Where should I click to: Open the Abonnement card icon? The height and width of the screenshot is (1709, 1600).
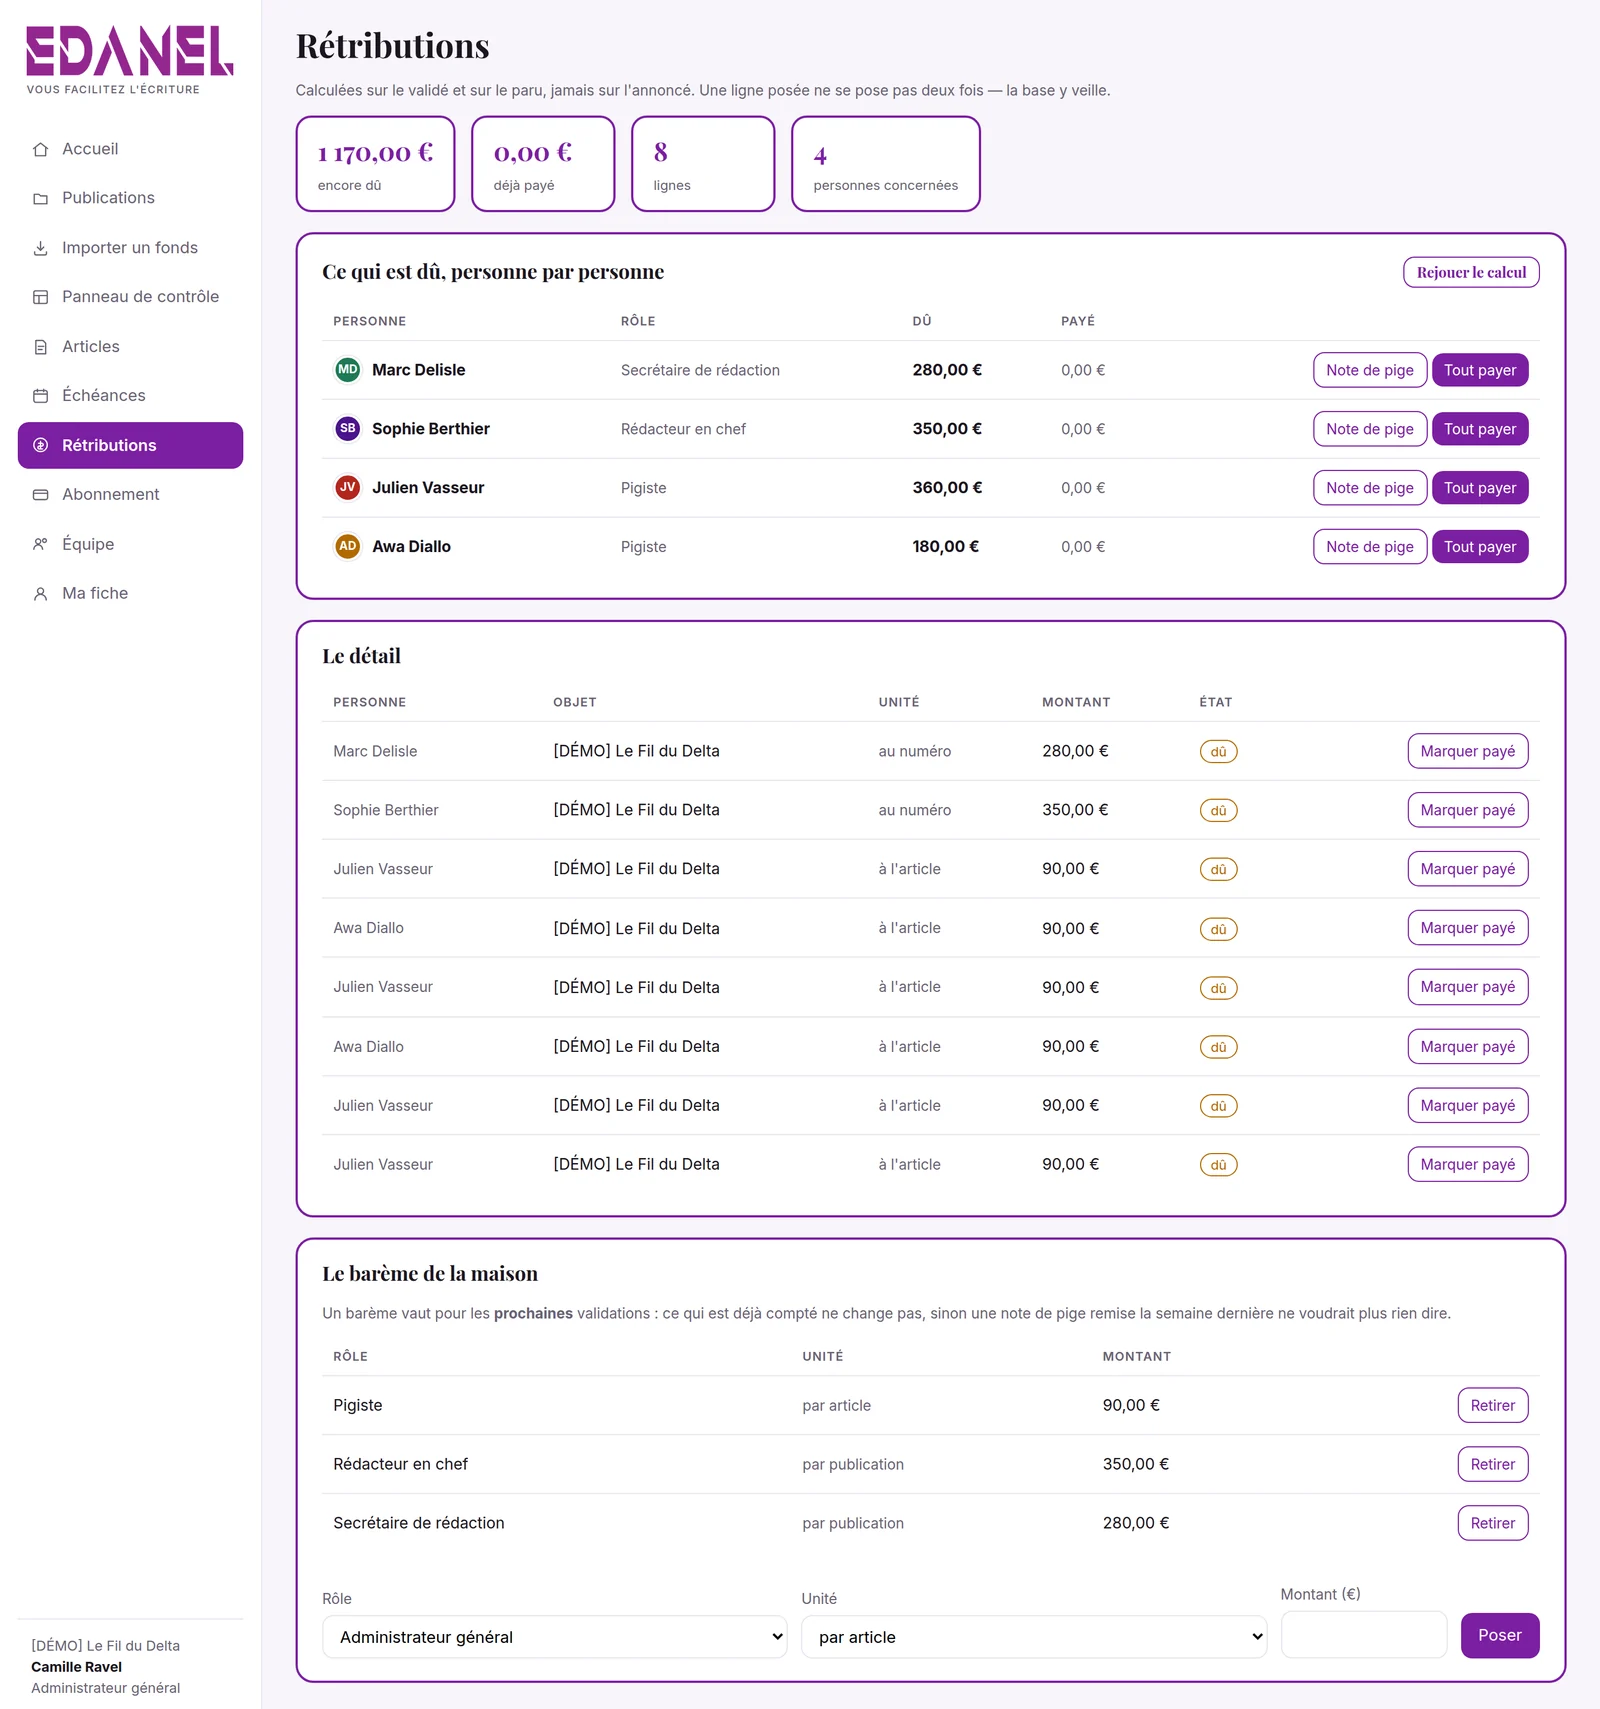[x=40, y=495]
